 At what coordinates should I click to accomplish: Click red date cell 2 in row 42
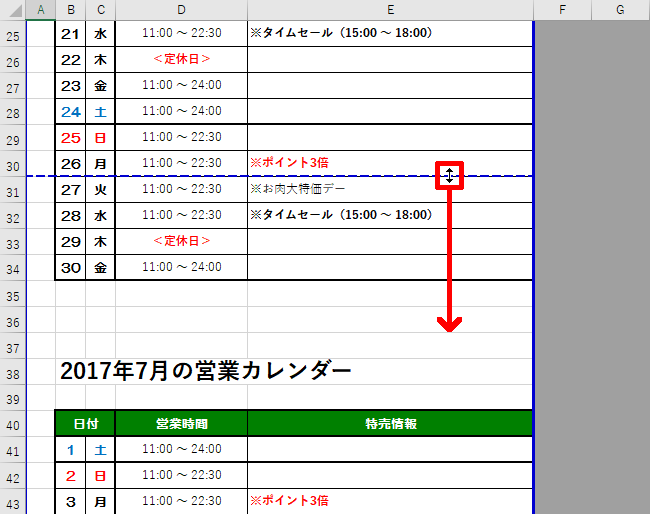click(70, 475)
